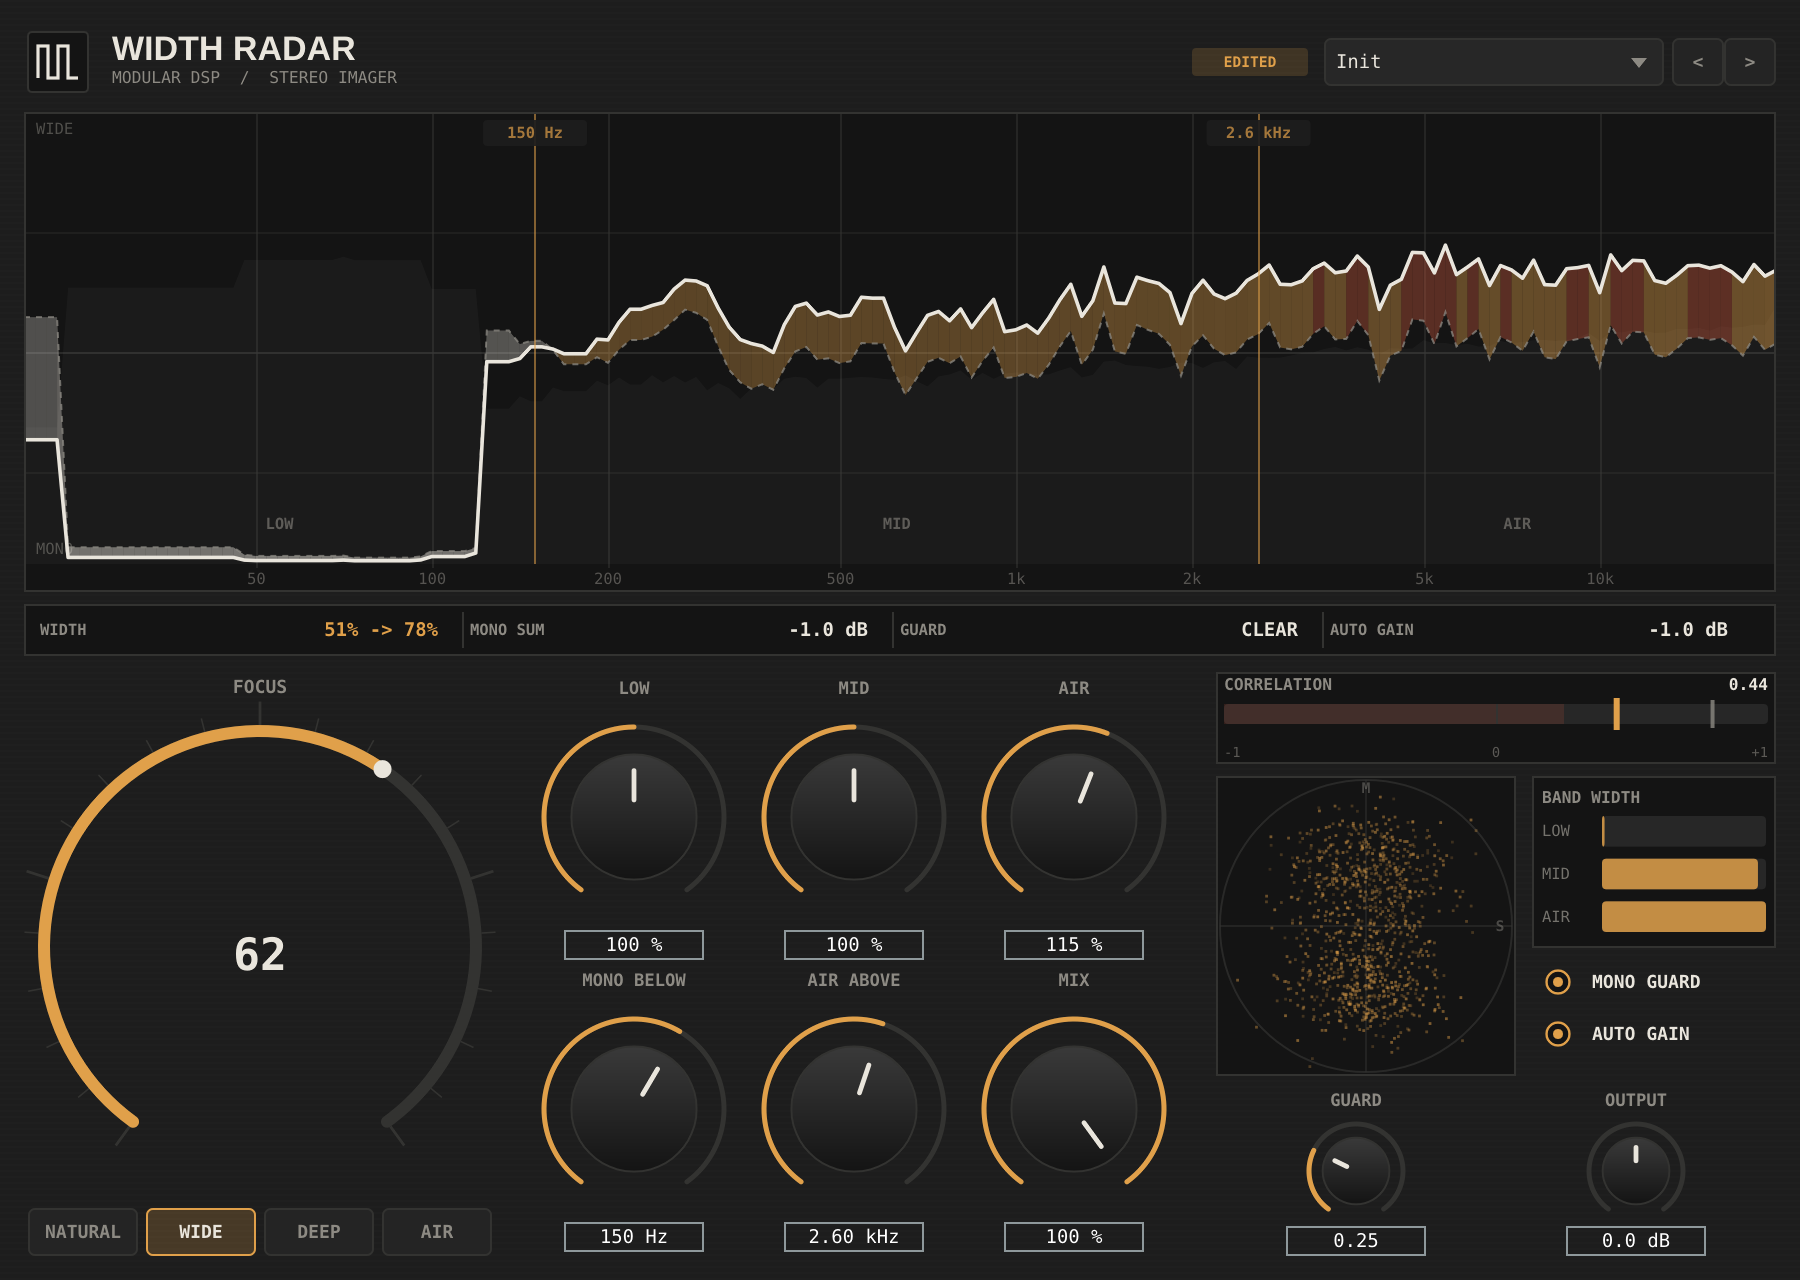Click the AUTO GAIN -1.0 dB readout

1689,630
